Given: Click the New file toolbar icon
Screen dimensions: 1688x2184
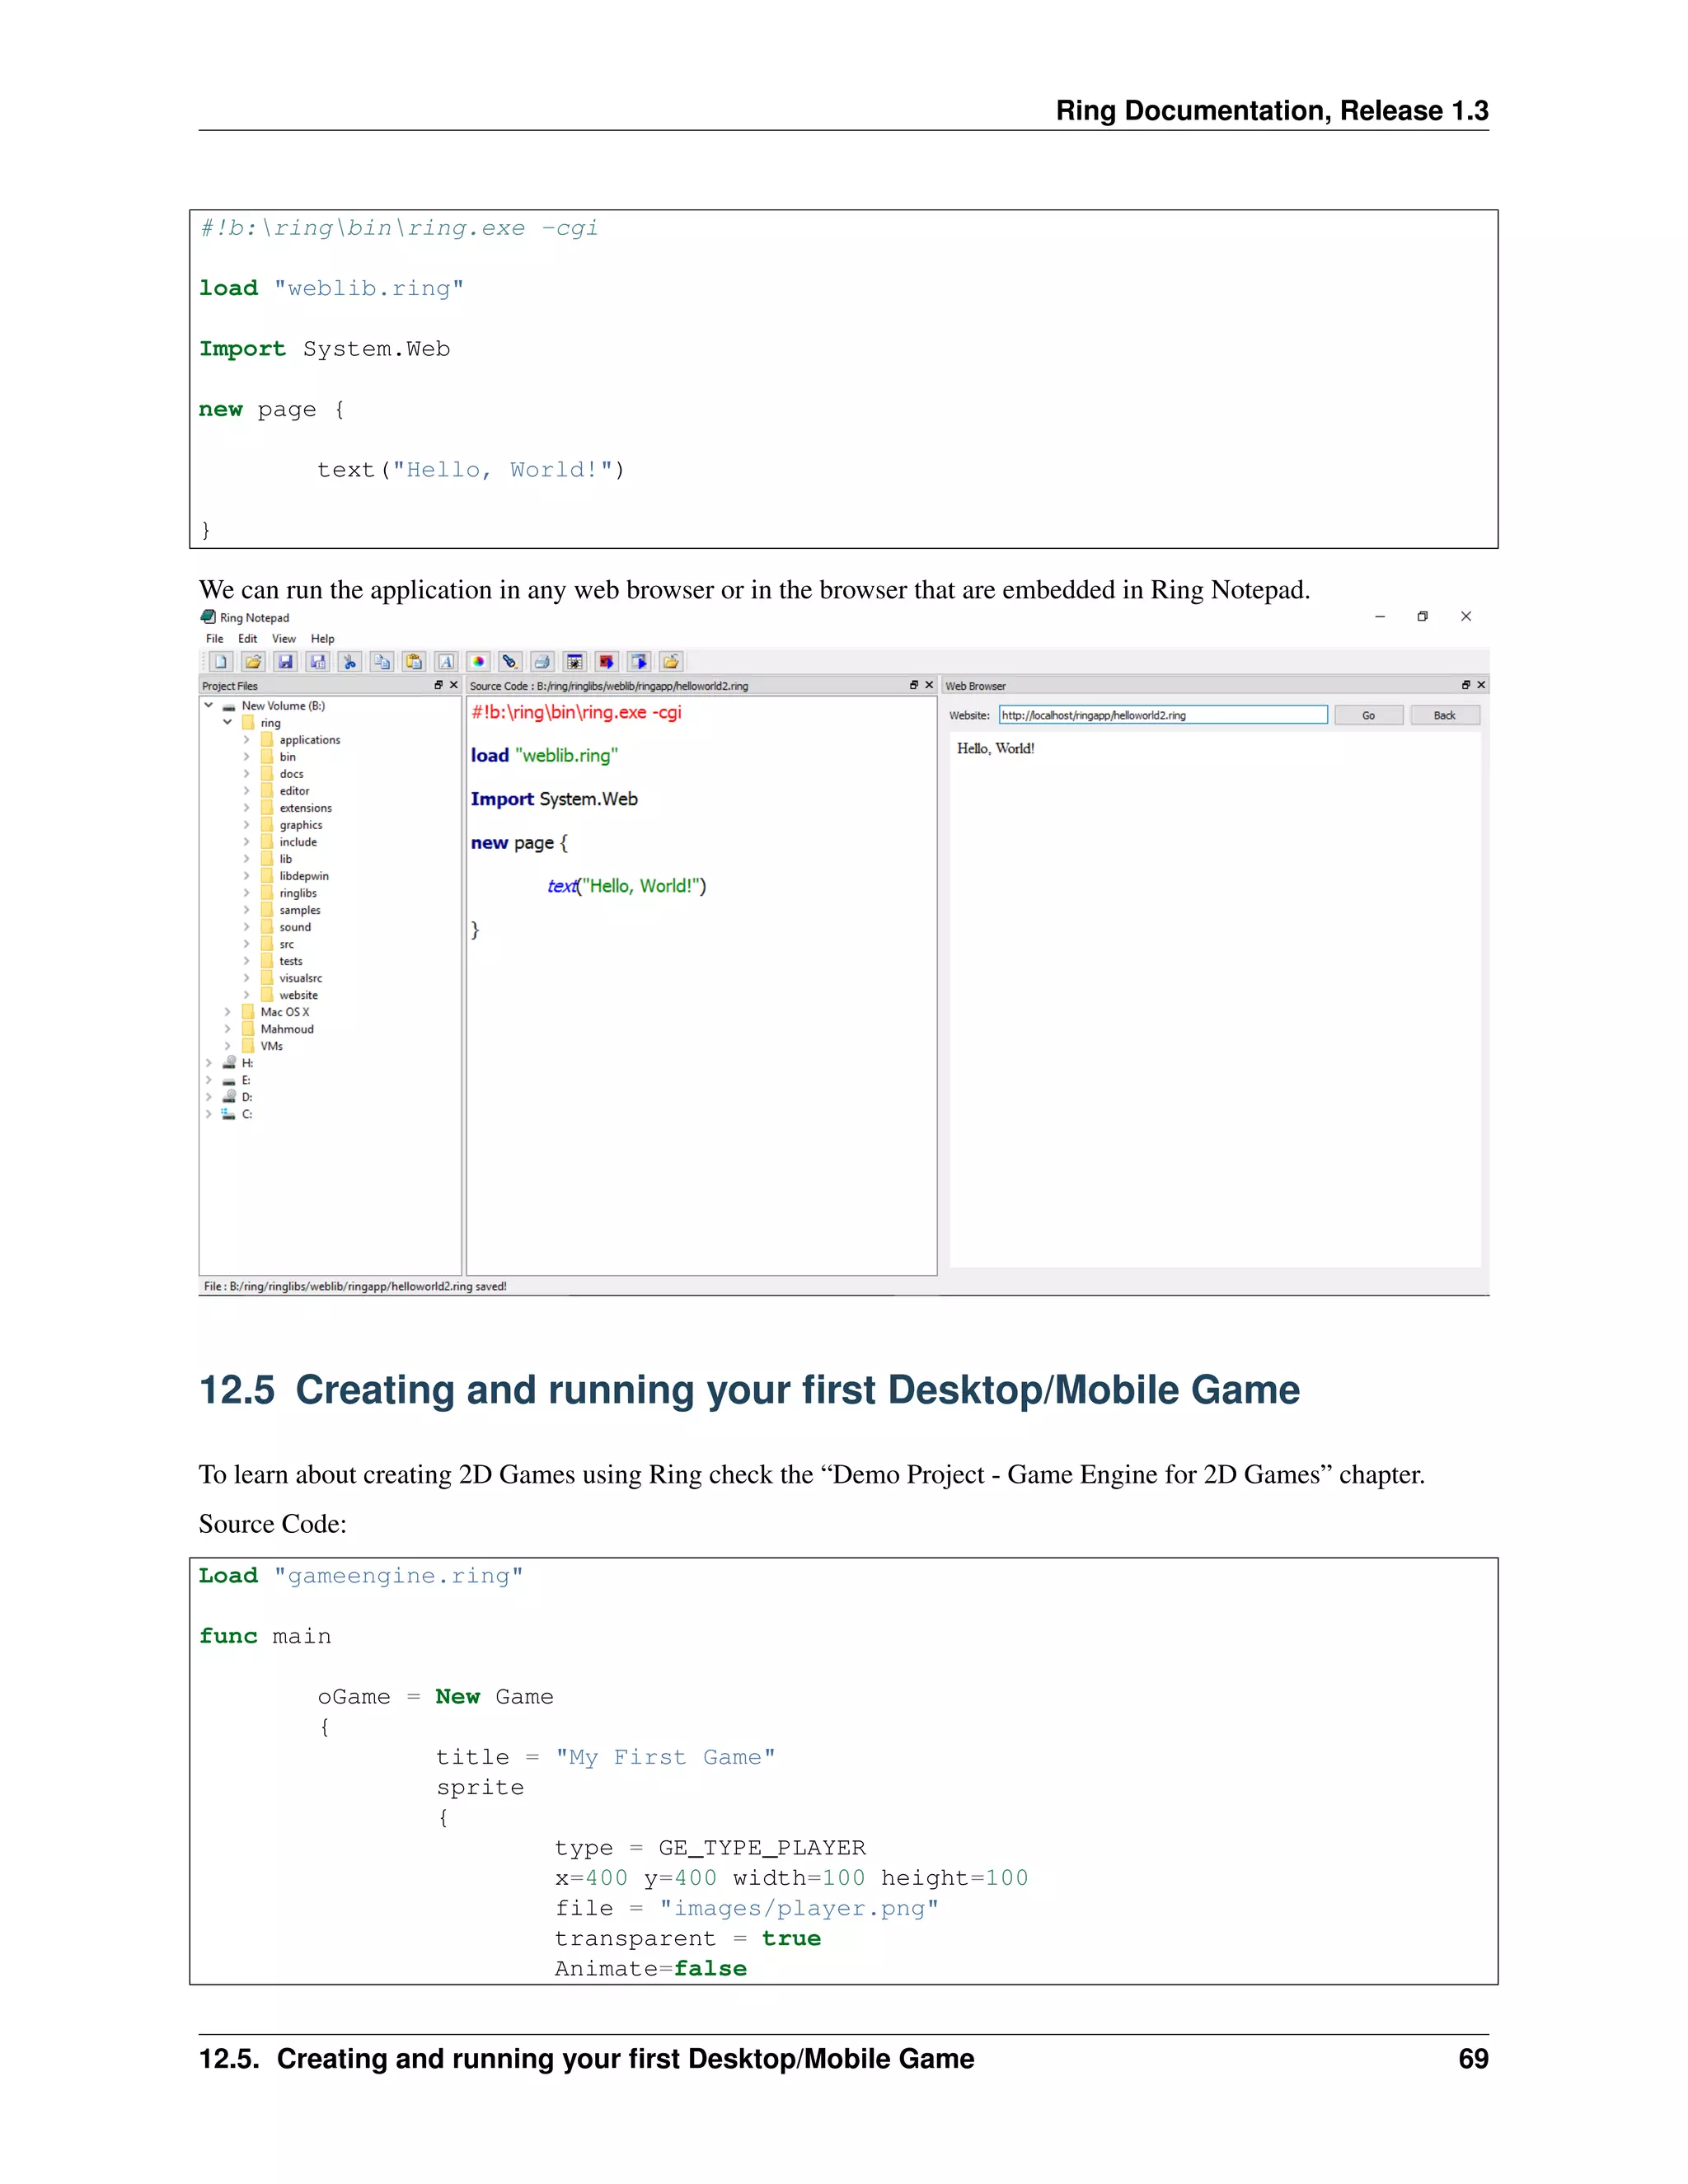Looking at the screenshot, I should tap(221, 662).
